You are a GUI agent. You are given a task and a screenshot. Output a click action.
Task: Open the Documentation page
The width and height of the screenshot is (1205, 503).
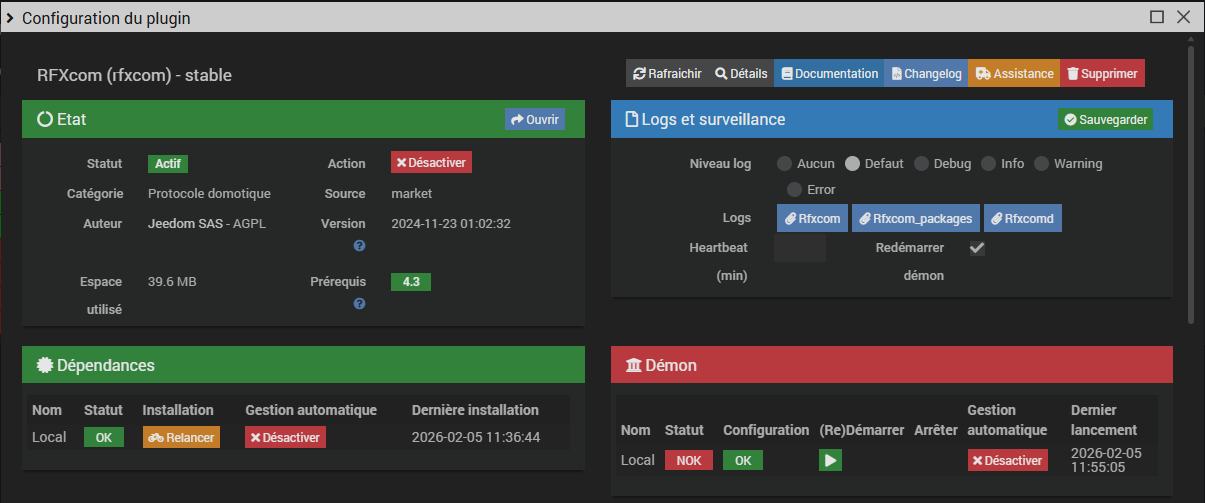pos(829,74)
